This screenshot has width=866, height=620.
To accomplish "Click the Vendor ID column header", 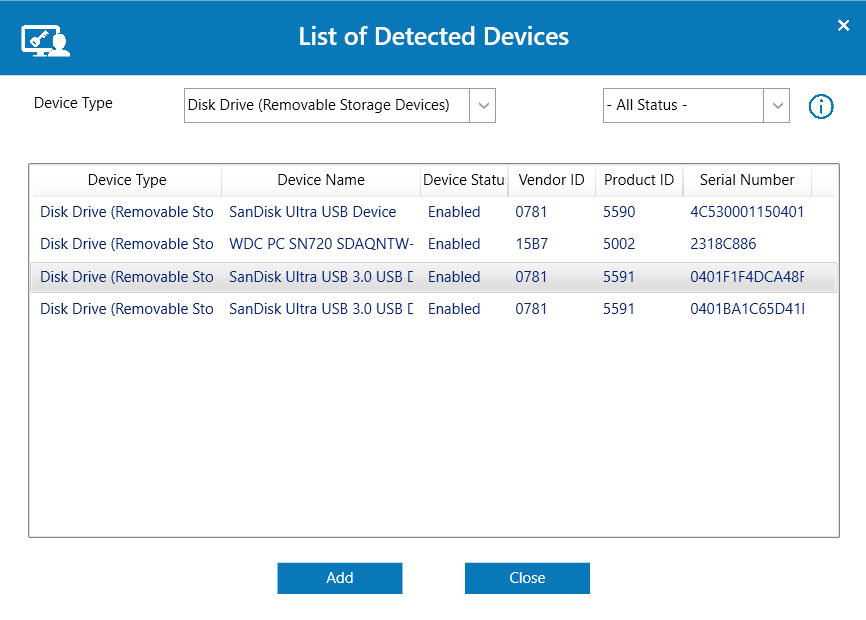I will tap(551, 180).
